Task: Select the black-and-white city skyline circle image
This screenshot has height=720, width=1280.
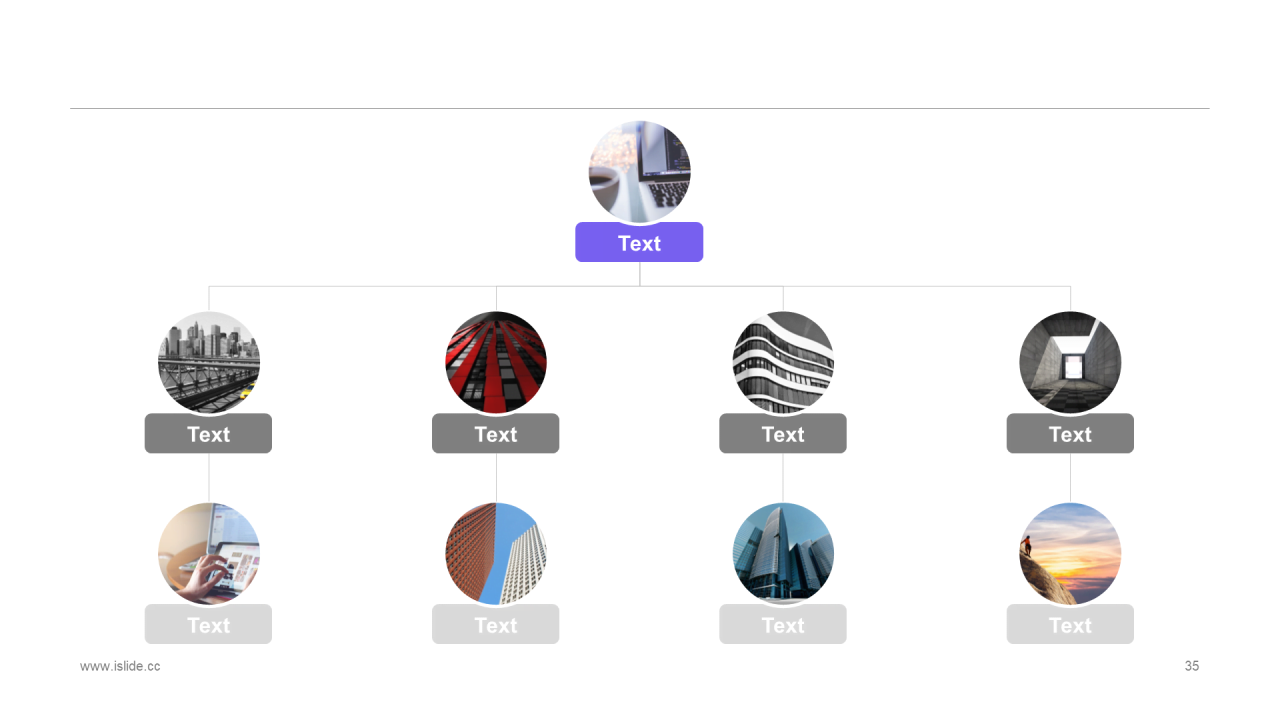Action: coord(209,363)
